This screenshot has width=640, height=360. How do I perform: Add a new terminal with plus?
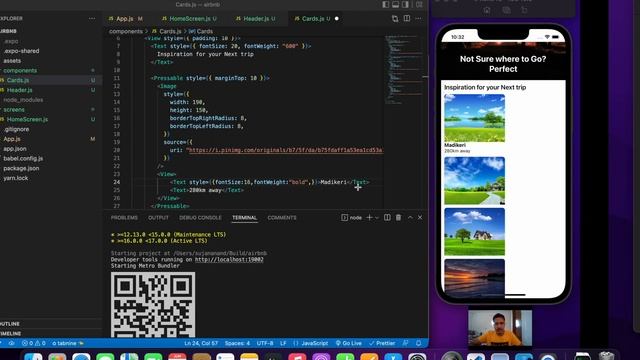369,218
